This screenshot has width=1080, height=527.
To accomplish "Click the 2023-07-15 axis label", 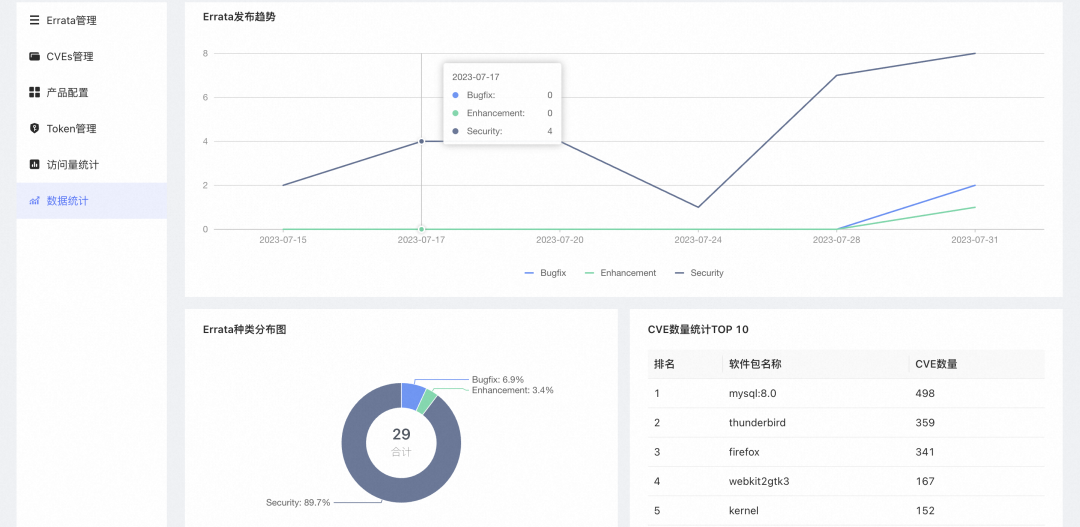I will pos(283,240).
